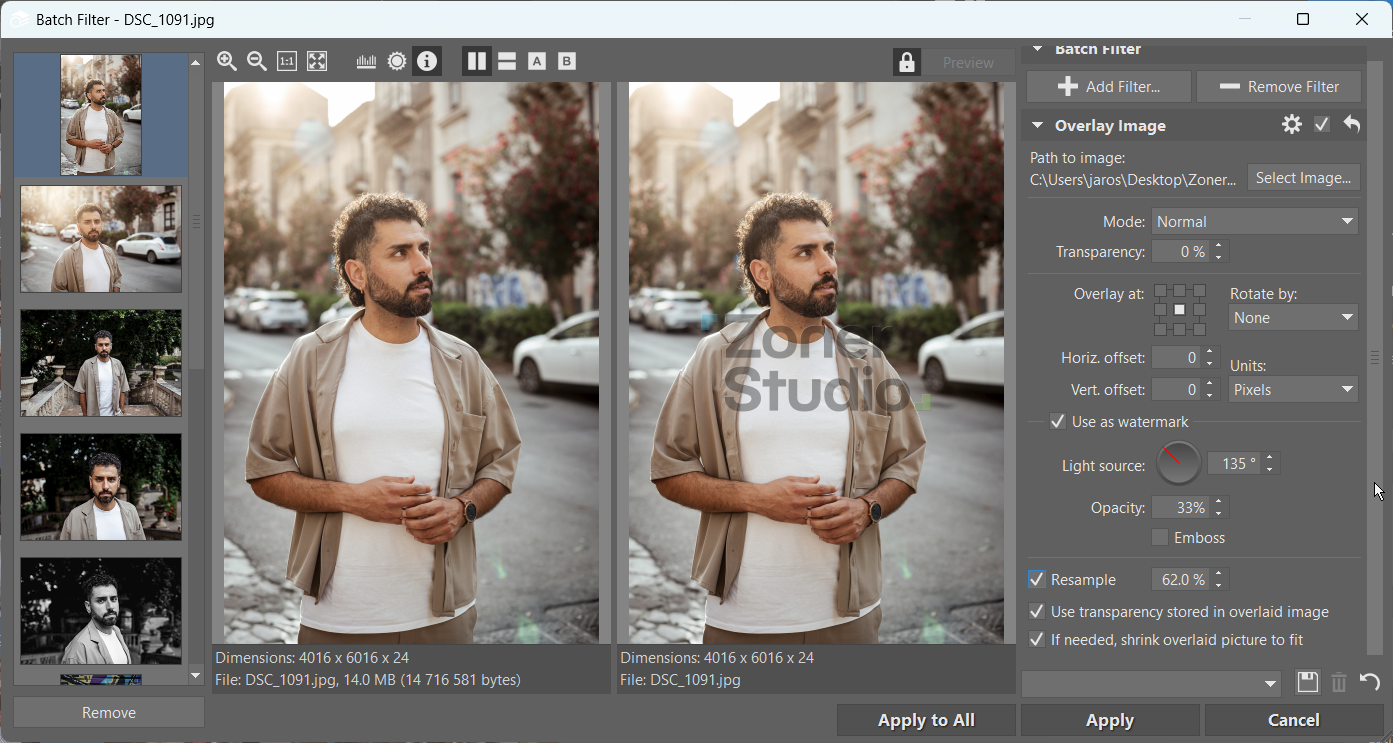
Task: Click the zoom in magnifier icon
Action: click(x=227, y=62)
